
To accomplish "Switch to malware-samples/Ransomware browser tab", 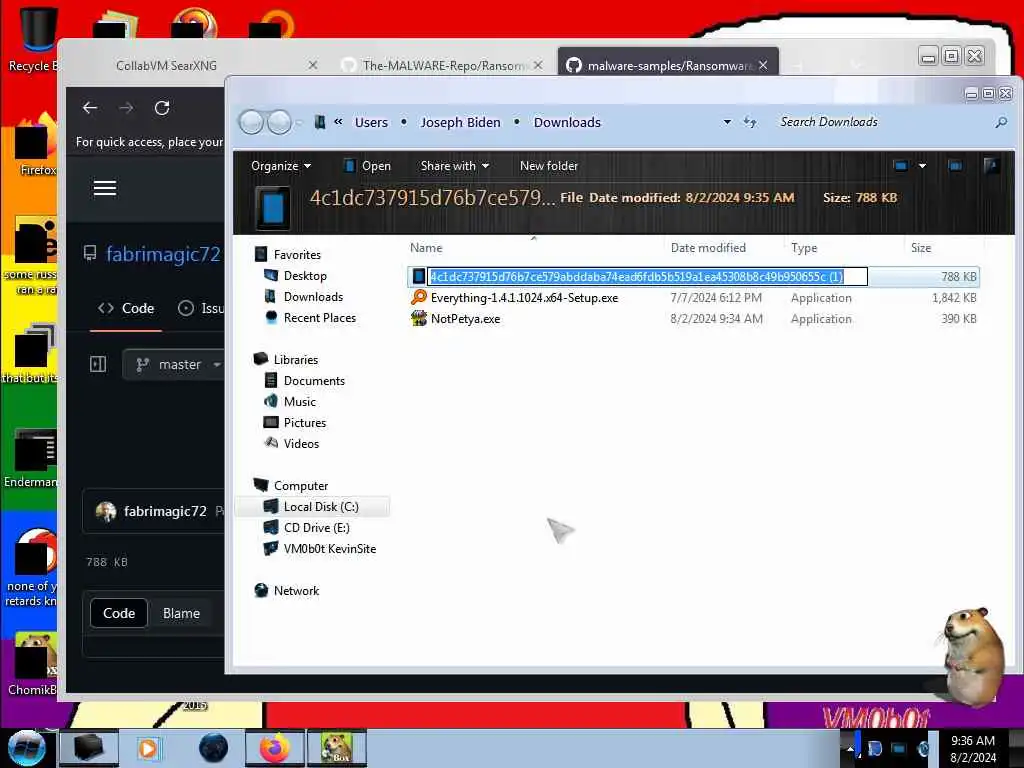I will pyautogui.click(x=667, y=65).
